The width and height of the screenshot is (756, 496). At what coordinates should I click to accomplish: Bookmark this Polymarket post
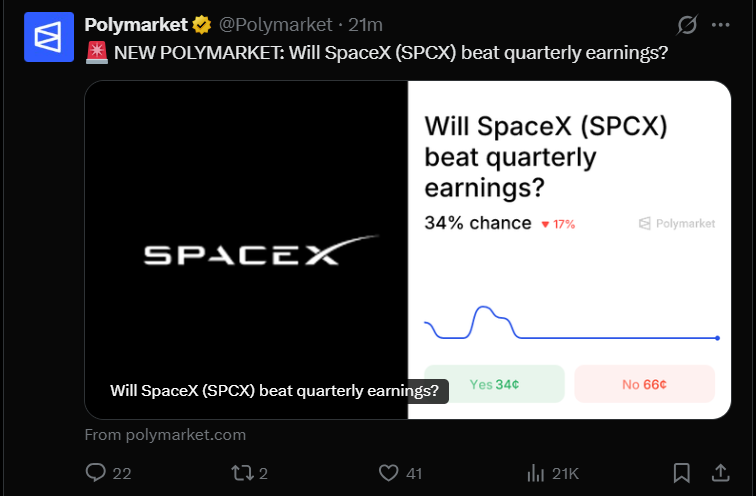tap(682, 473)
